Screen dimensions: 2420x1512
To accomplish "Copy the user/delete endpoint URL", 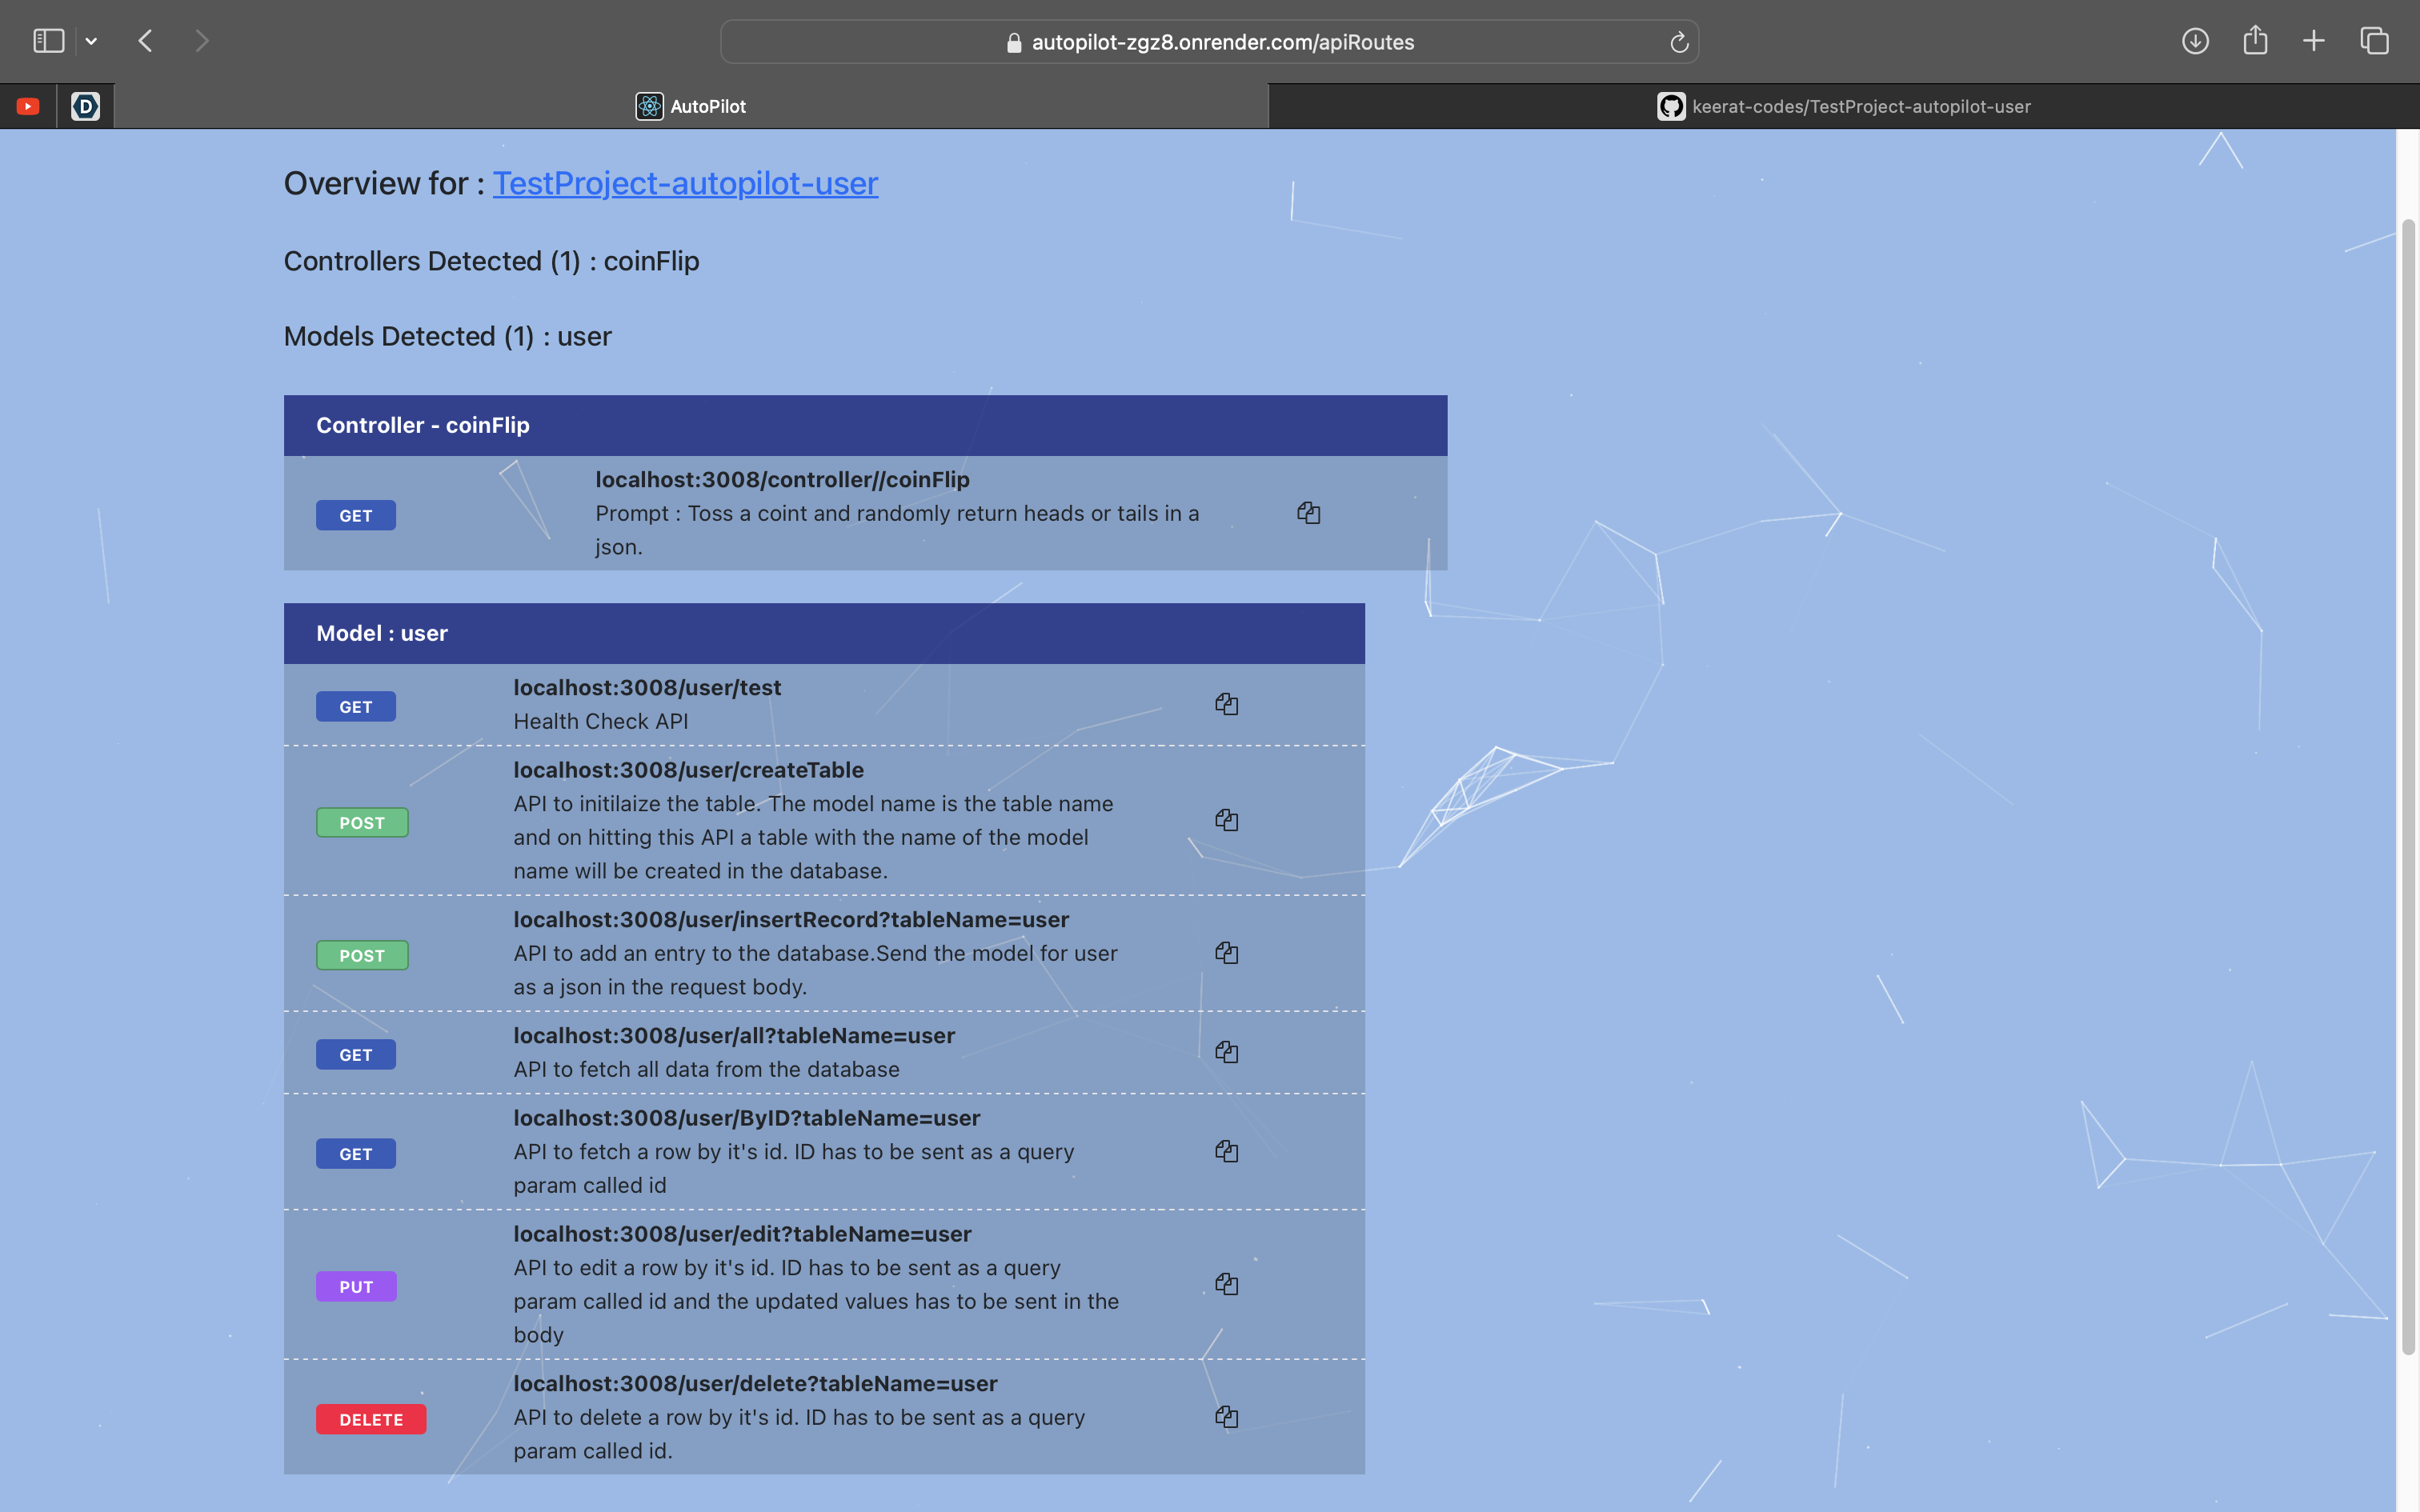I will (x=1226, y=1417).
